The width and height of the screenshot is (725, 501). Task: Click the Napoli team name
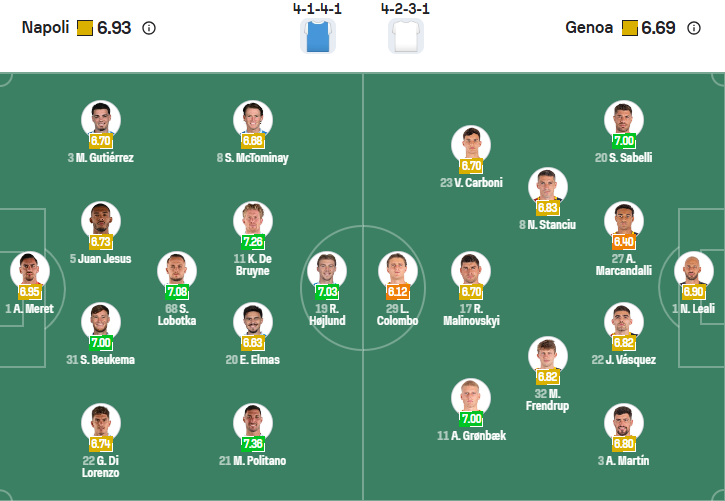(x=45, y=28)
